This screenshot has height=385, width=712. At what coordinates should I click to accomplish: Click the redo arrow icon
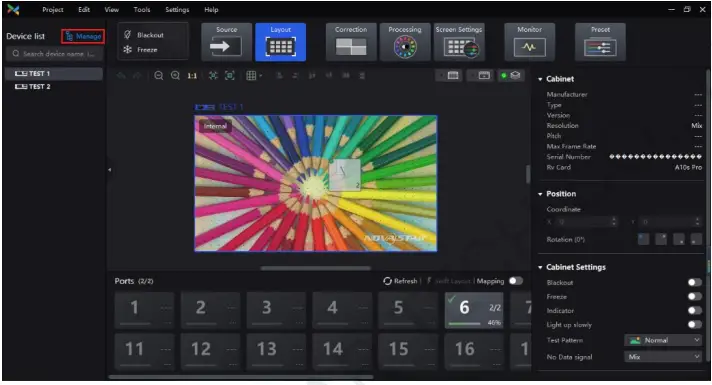137,76
